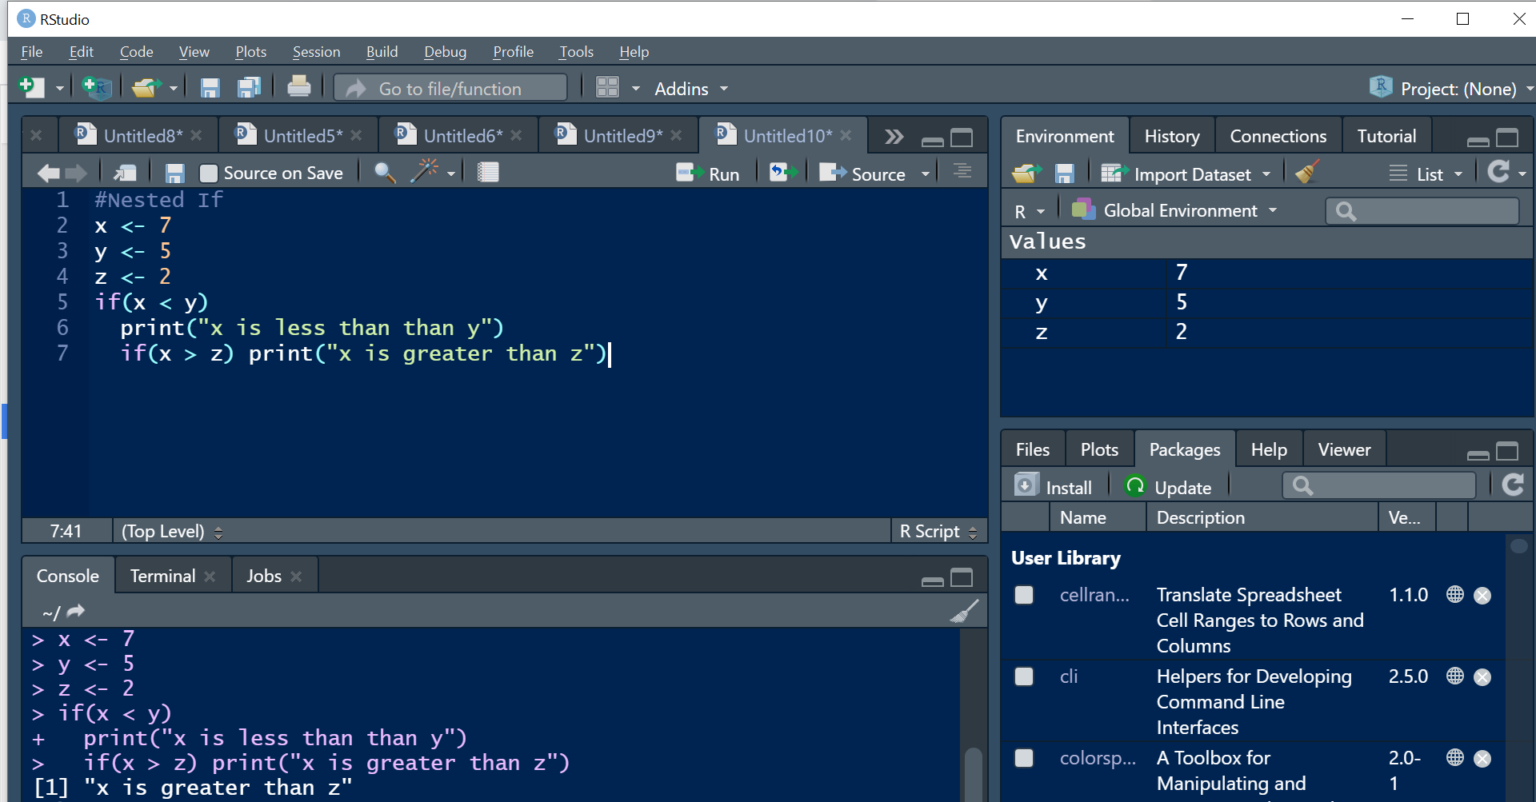The height and width of the screenshot is (802, 1536).
Task: Refresh the Packages list
Action: (x=1513, y=485)
